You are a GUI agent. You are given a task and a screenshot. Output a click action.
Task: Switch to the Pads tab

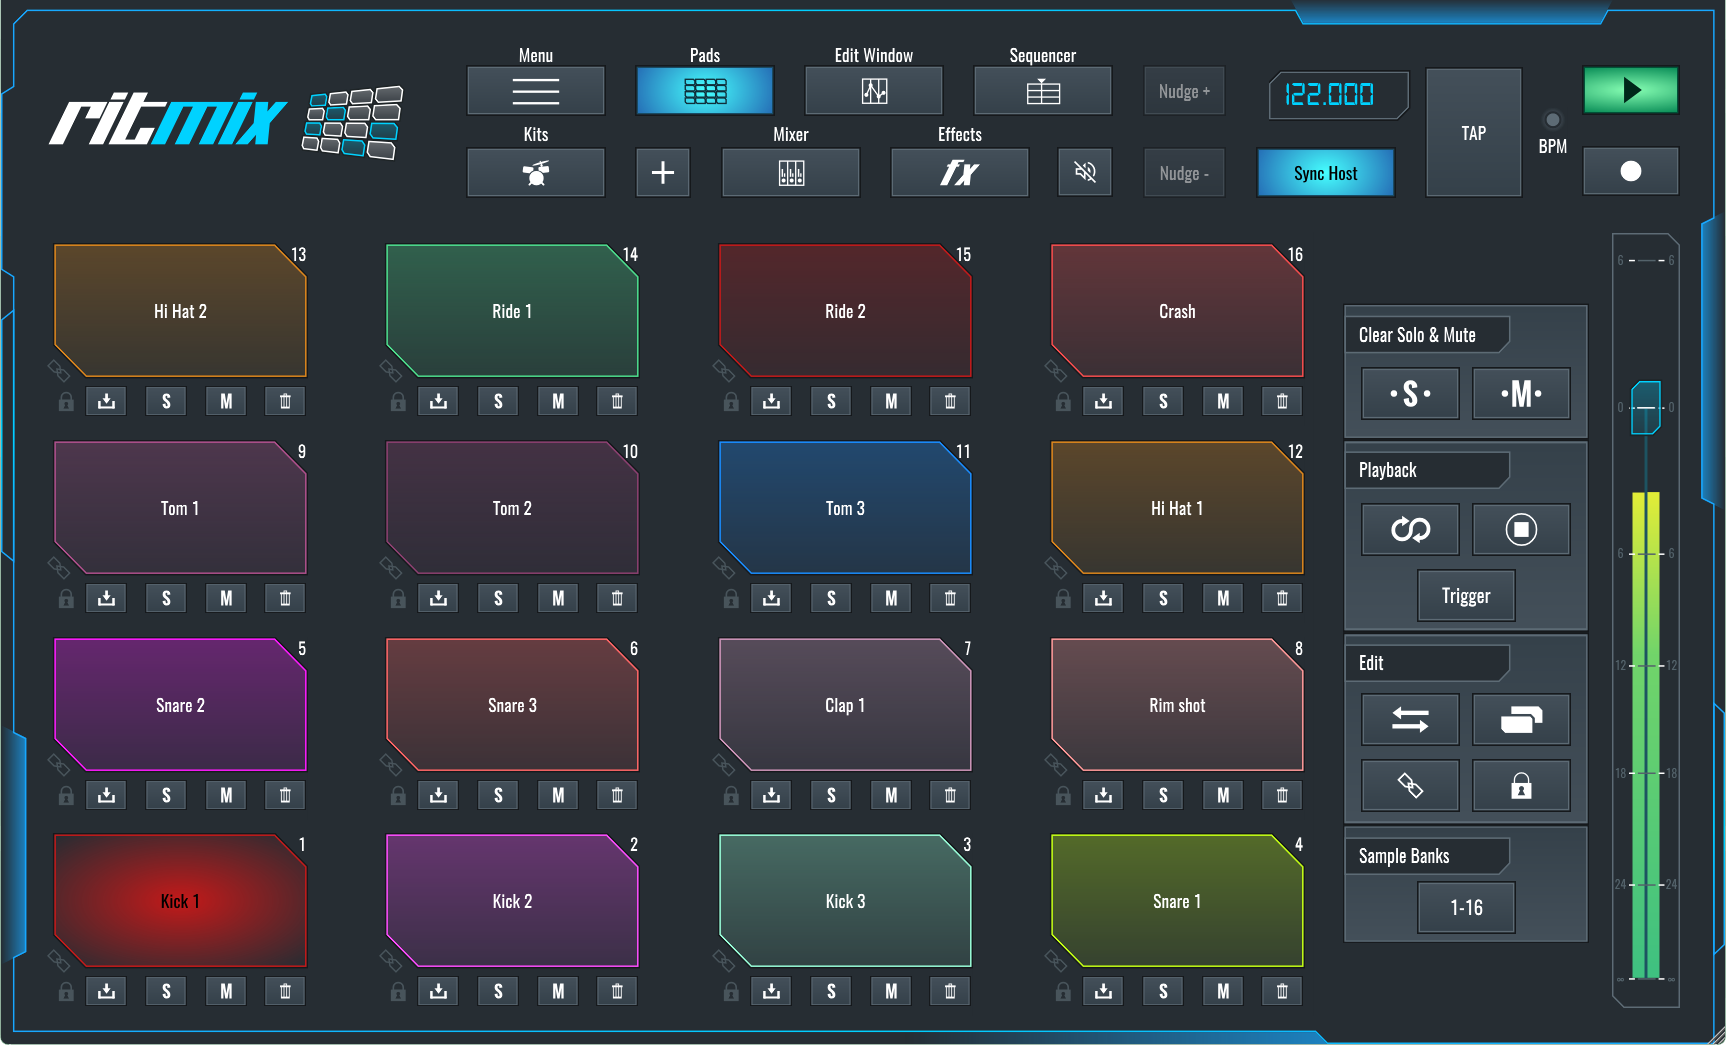coord(704,90)
